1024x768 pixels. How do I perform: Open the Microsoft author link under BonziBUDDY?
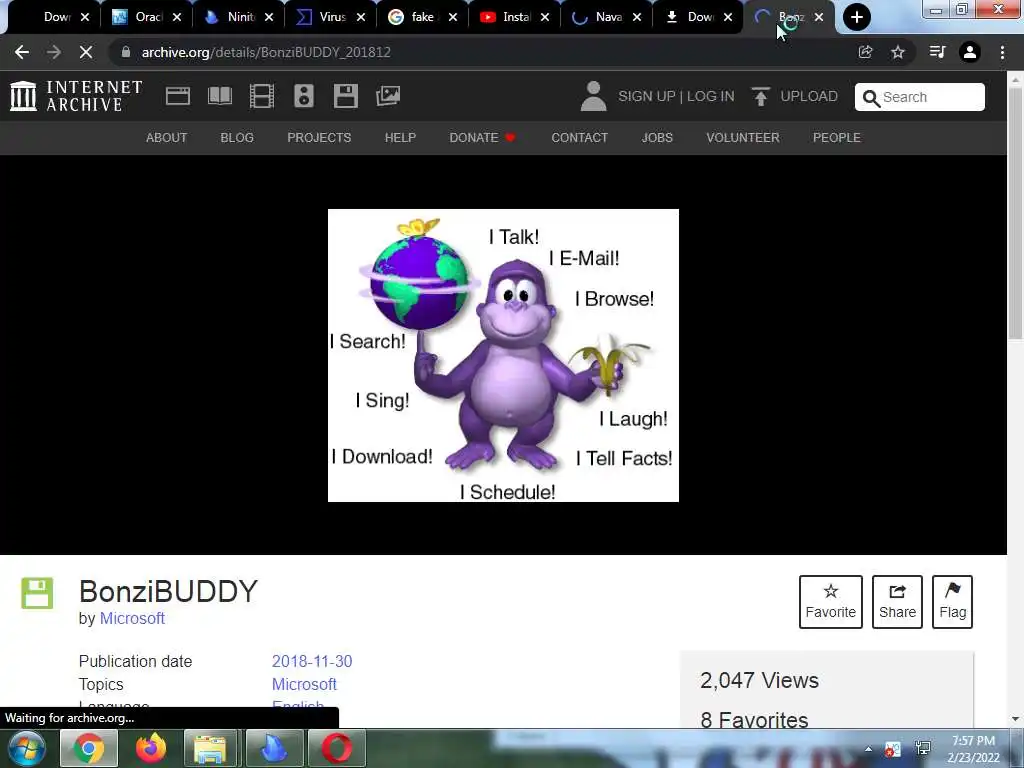click(132, 618)
